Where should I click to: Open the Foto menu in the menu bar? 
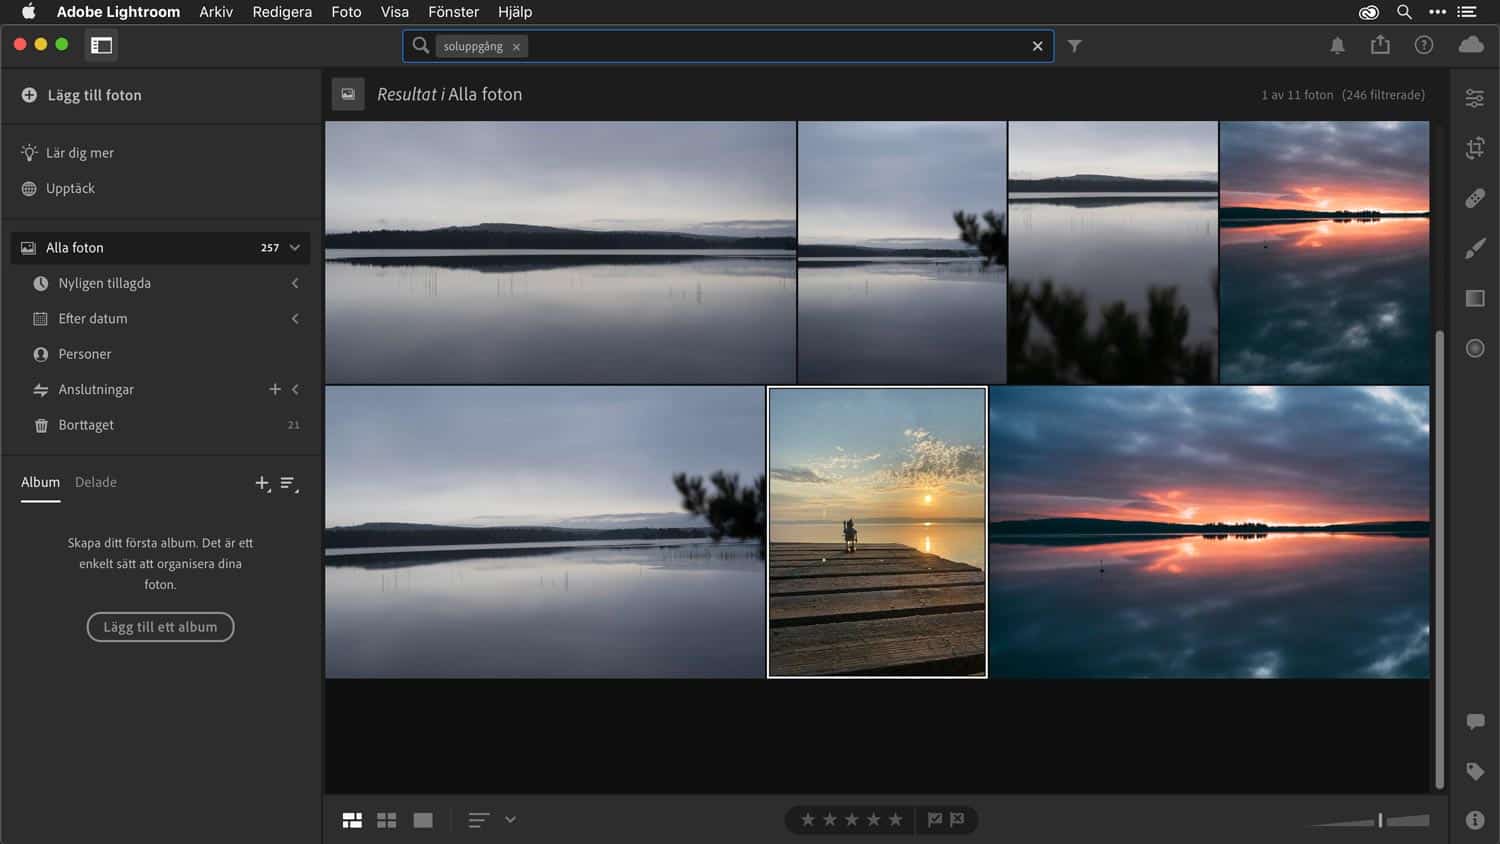tap(346, 12)
